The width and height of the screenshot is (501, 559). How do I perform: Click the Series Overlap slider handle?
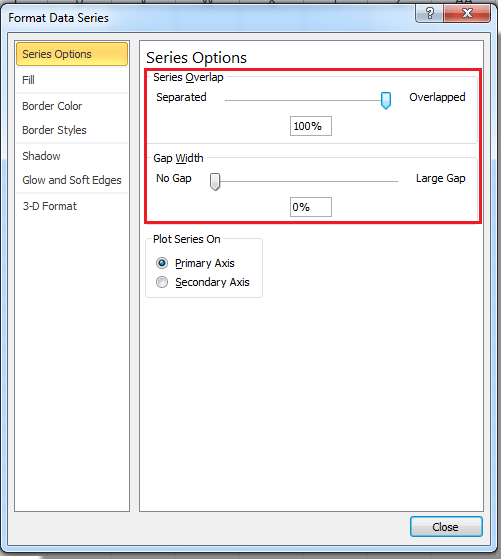pyautogui.click(x=385, y=101)
